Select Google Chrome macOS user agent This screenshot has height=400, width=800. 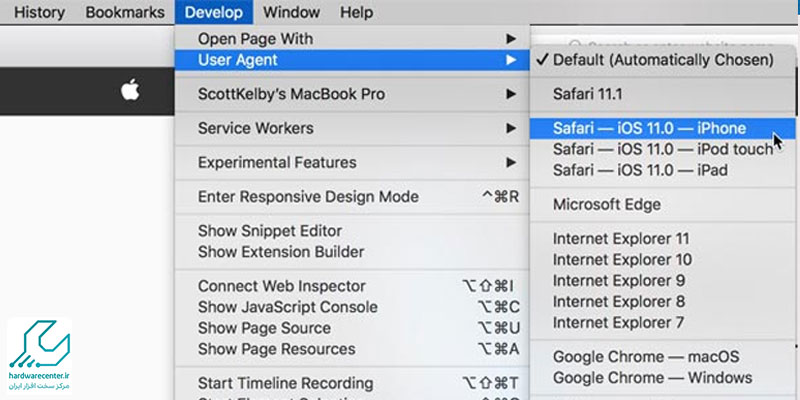point(662,357)
